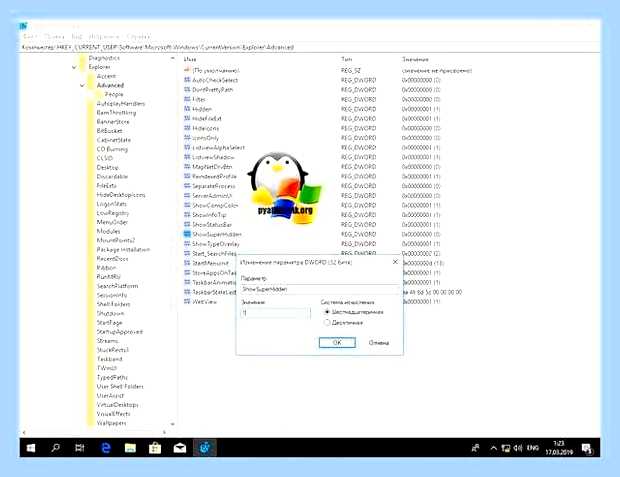
Task: Click the ShowInfoTip value icon
Action: click(x=187, y=215)
